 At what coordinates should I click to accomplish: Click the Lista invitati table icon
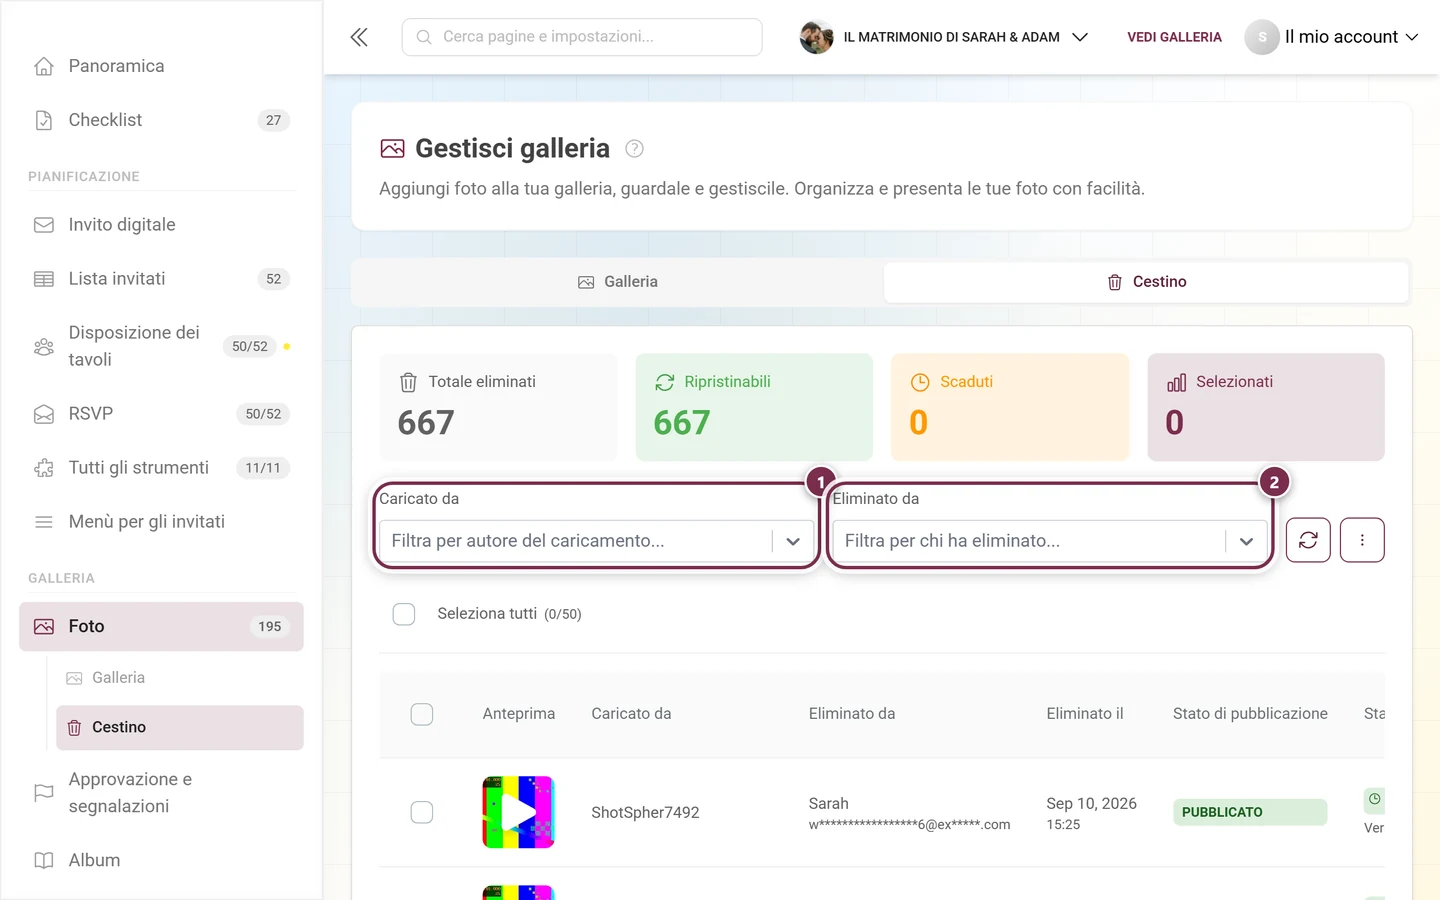(x=44, y=279)
